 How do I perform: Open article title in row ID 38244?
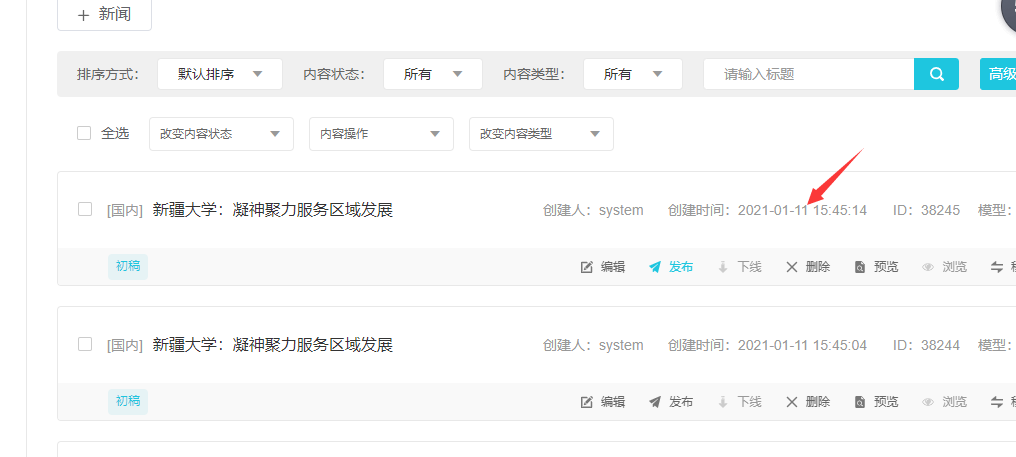pyautogui.click(x=273, y=345)
